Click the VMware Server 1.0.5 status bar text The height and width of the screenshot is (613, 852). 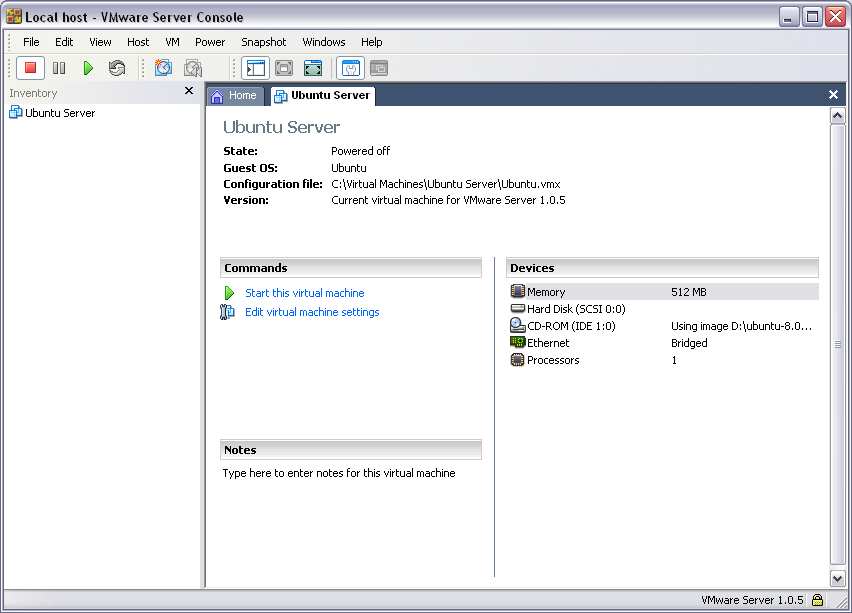752,600
